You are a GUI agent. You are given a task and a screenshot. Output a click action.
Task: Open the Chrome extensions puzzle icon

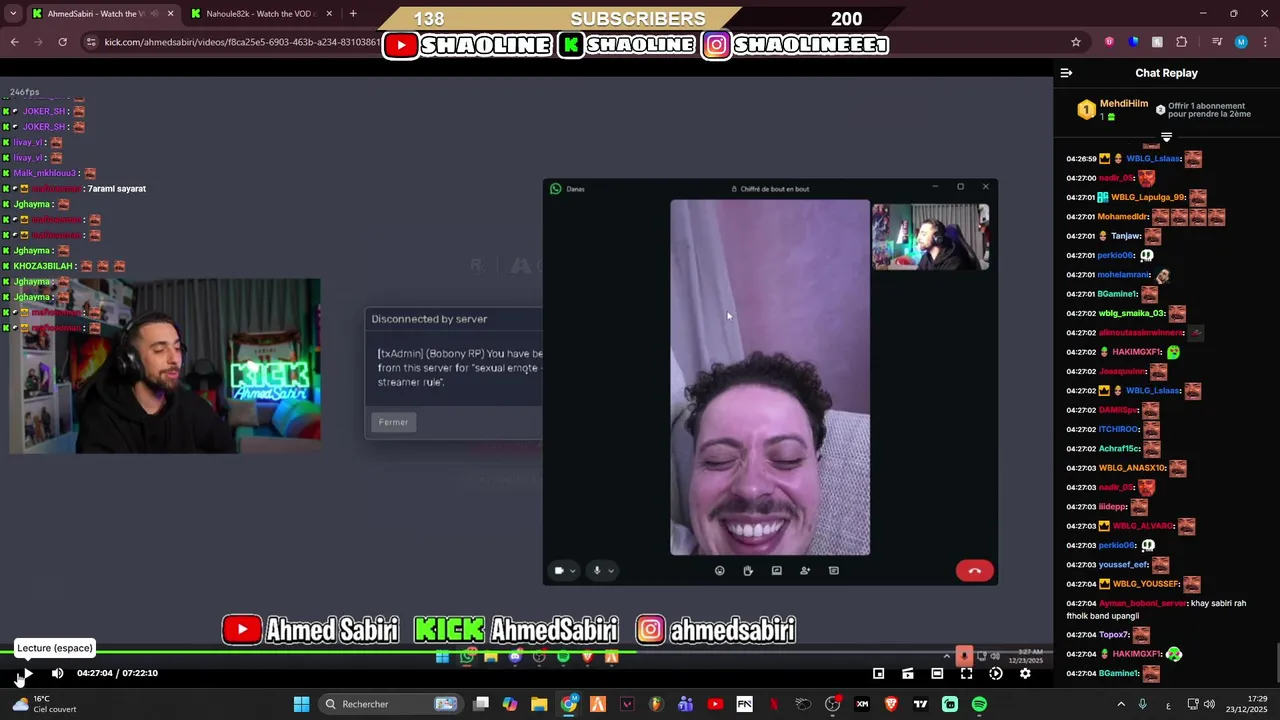tap(1181, 42)
